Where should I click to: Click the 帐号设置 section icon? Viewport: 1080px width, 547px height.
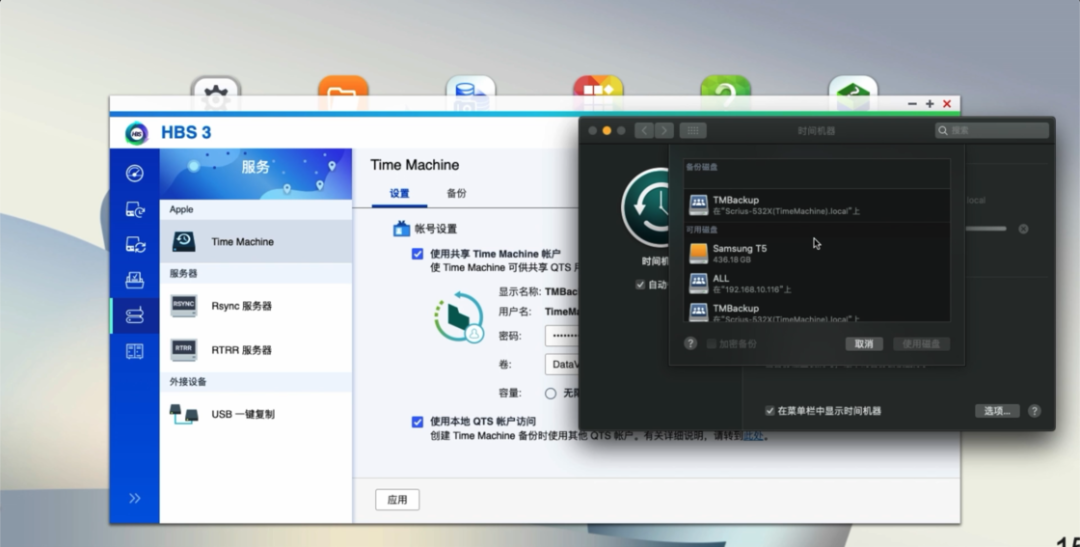pyautogui.click(x=401, y=229)
